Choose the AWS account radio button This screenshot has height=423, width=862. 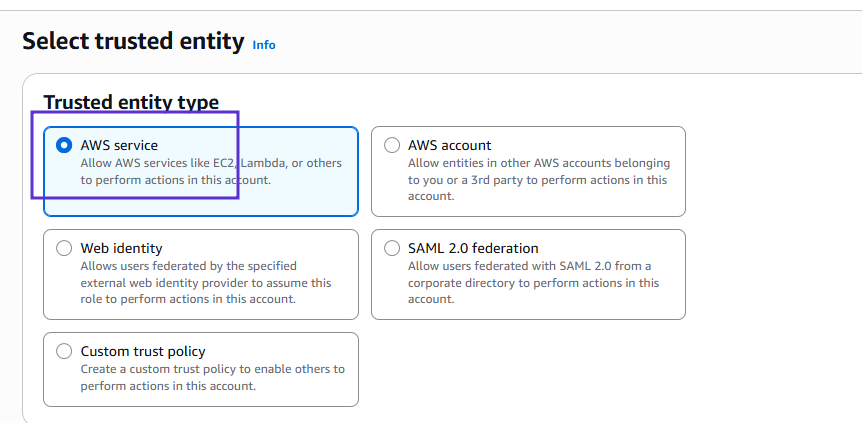tap(391, 145)
